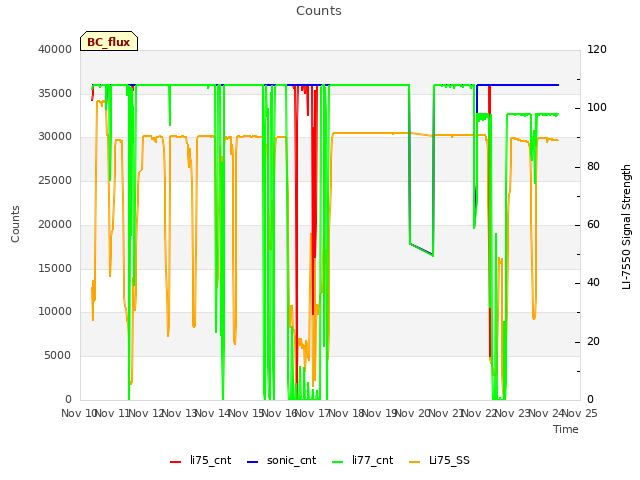Click the 35000 y-axis tick label
The image size is (640, 480).
pos(55,93)
